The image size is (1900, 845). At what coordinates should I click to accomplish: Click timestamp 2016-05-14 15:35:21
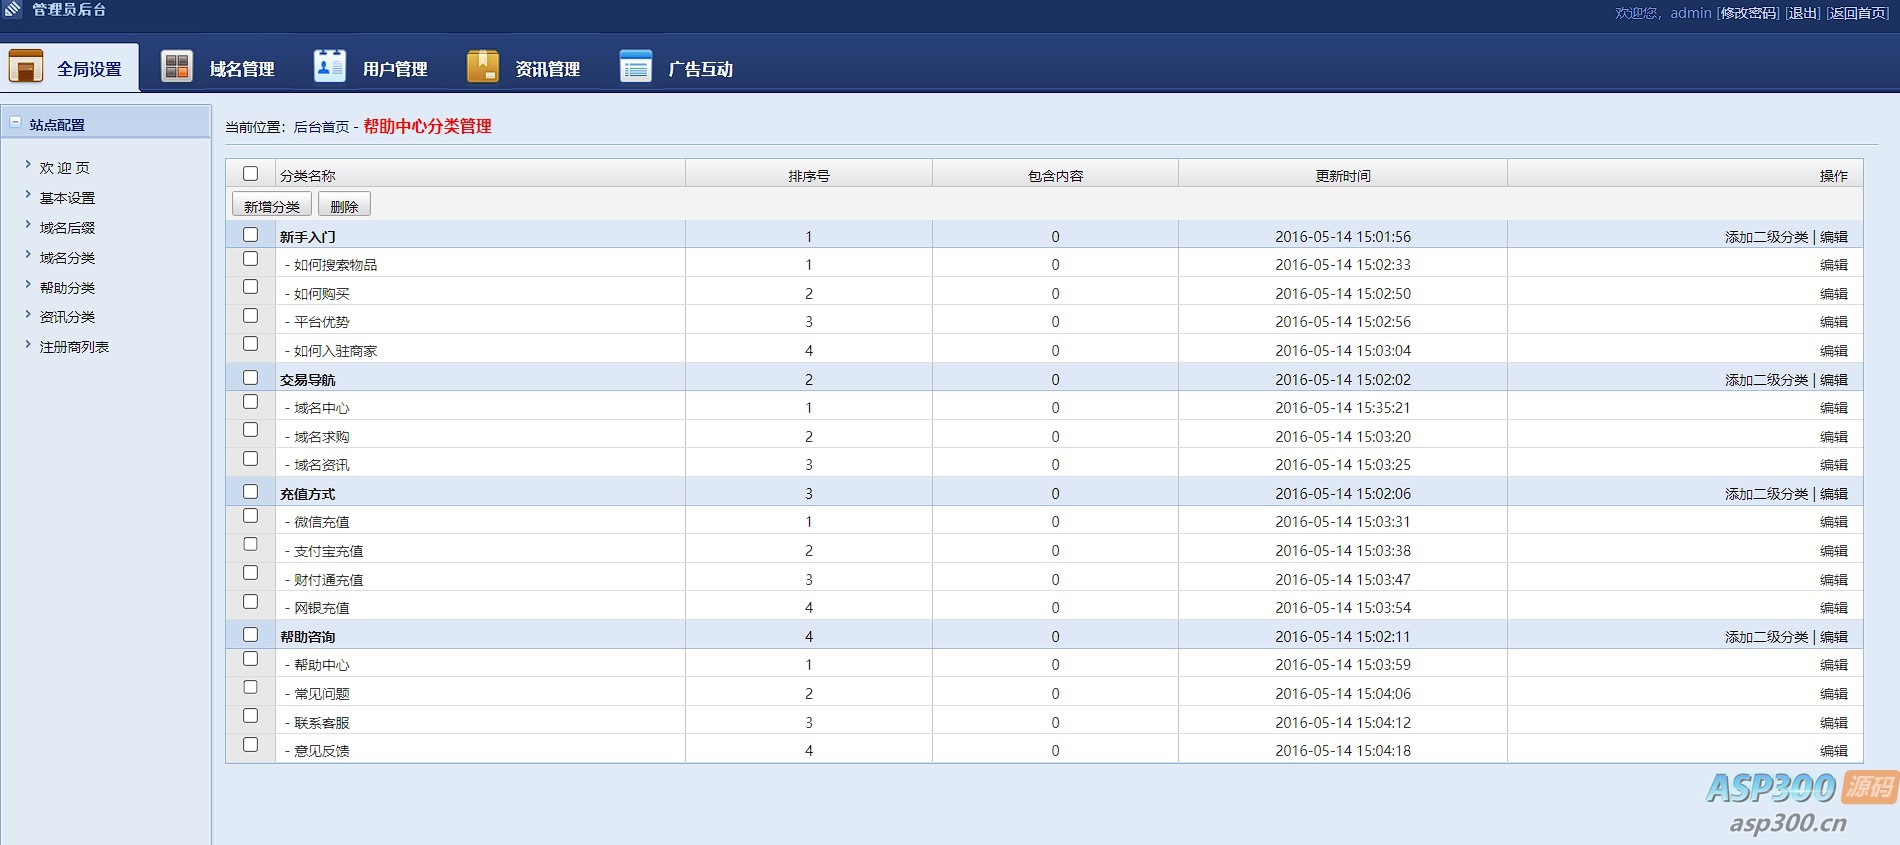coord(1343,408)
